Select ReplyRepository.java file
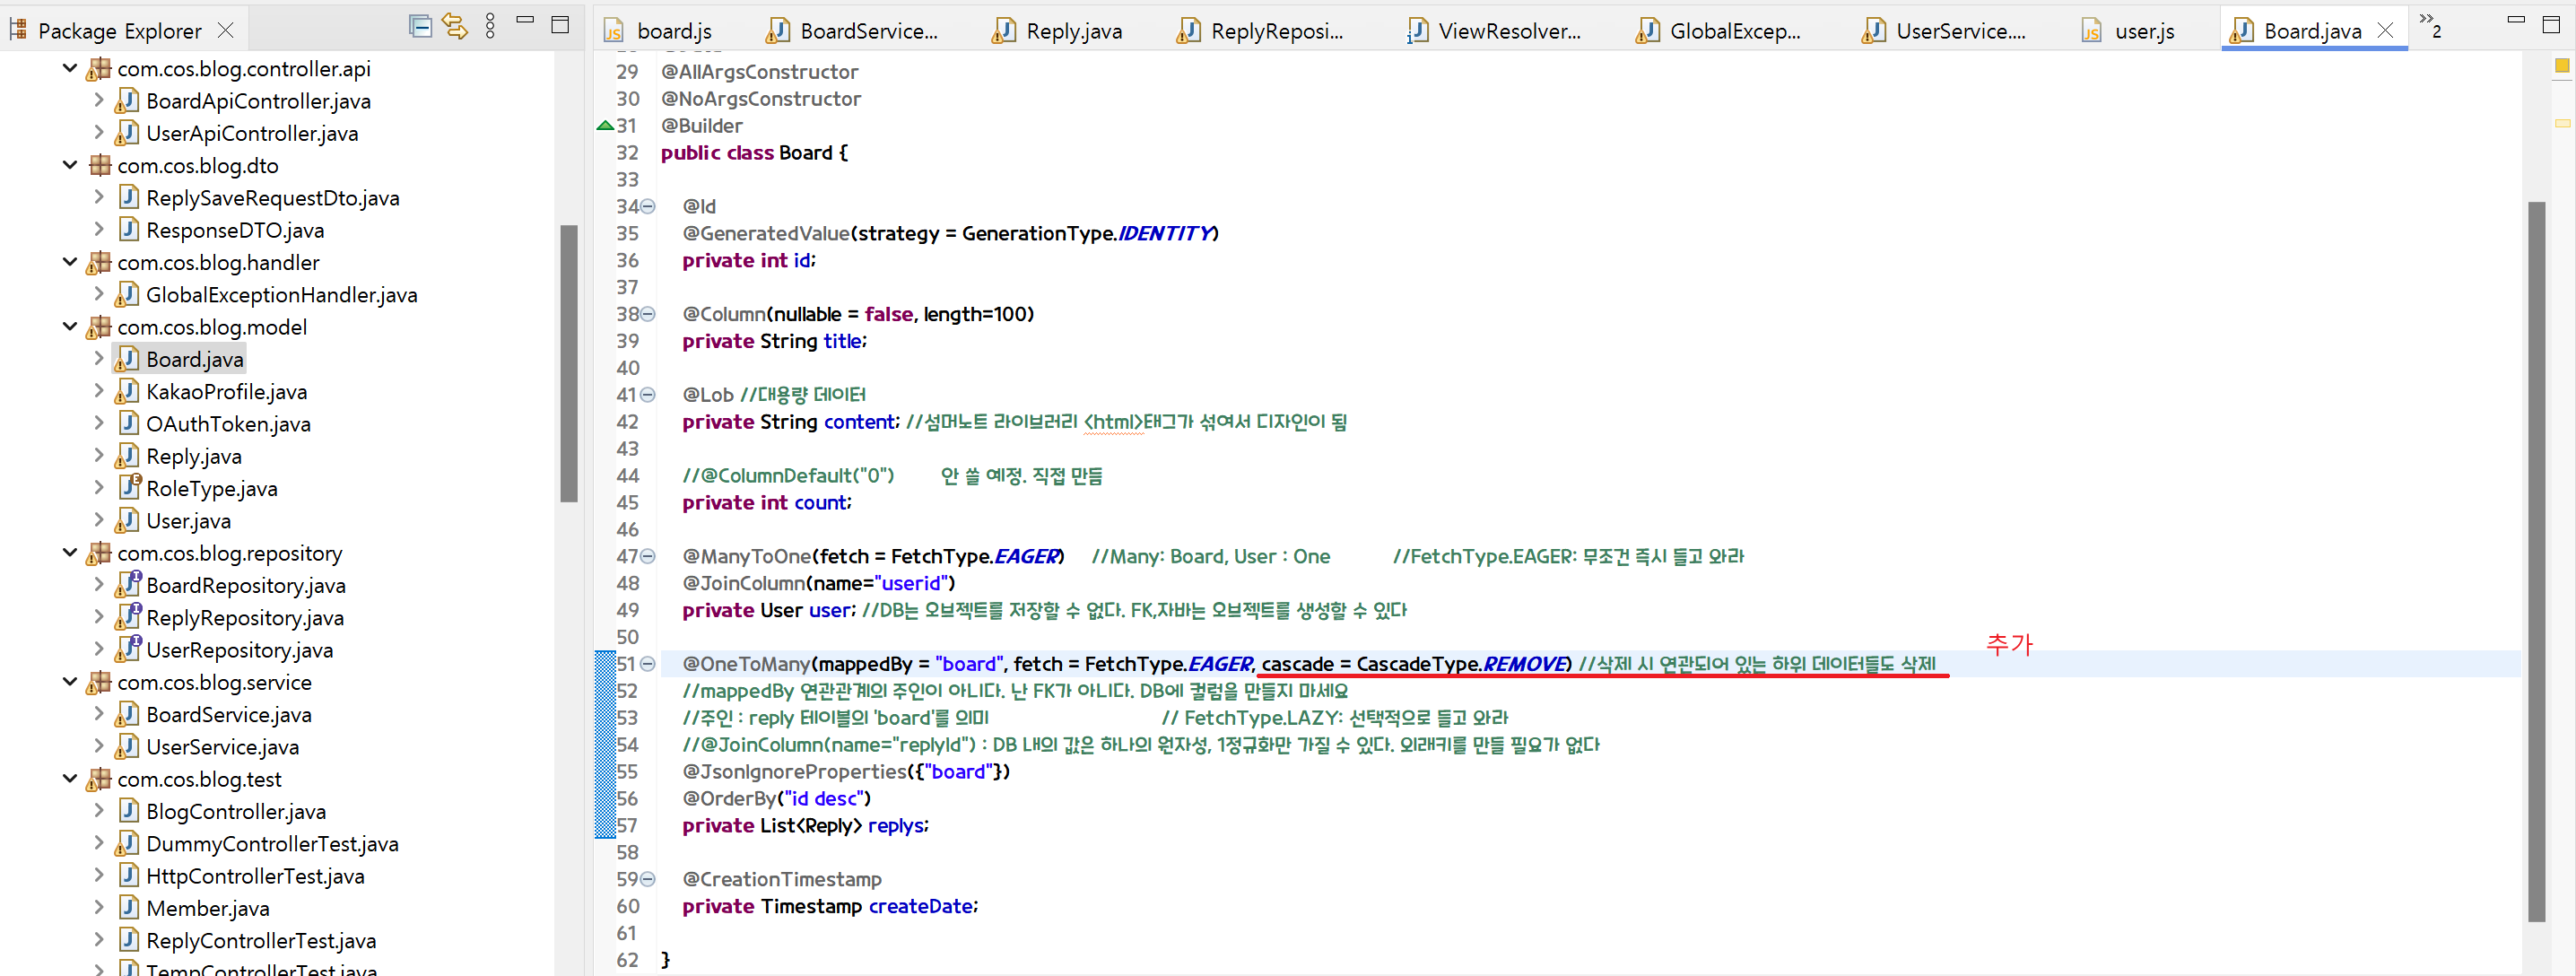 point(245,618)
